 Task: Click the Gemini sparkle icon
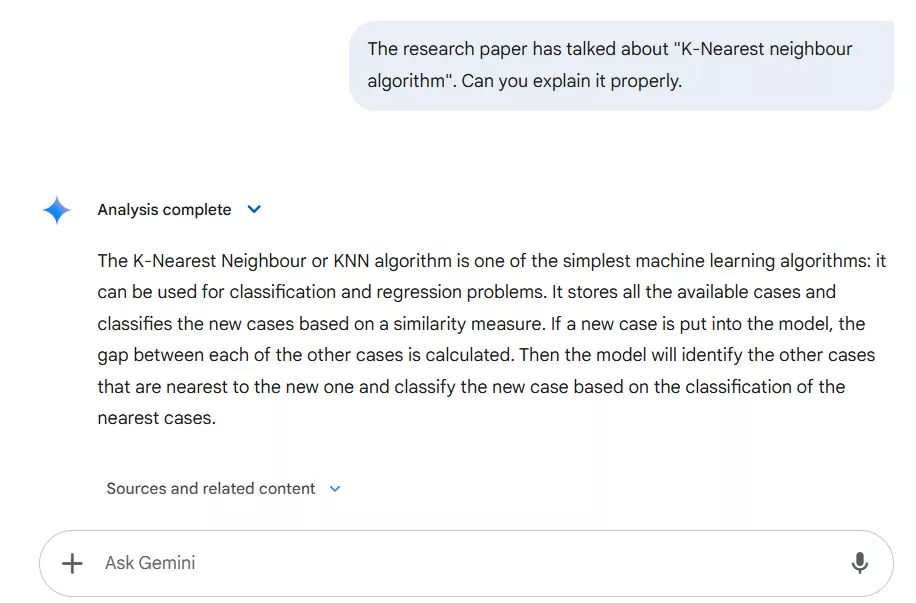(x=57, y=210)
